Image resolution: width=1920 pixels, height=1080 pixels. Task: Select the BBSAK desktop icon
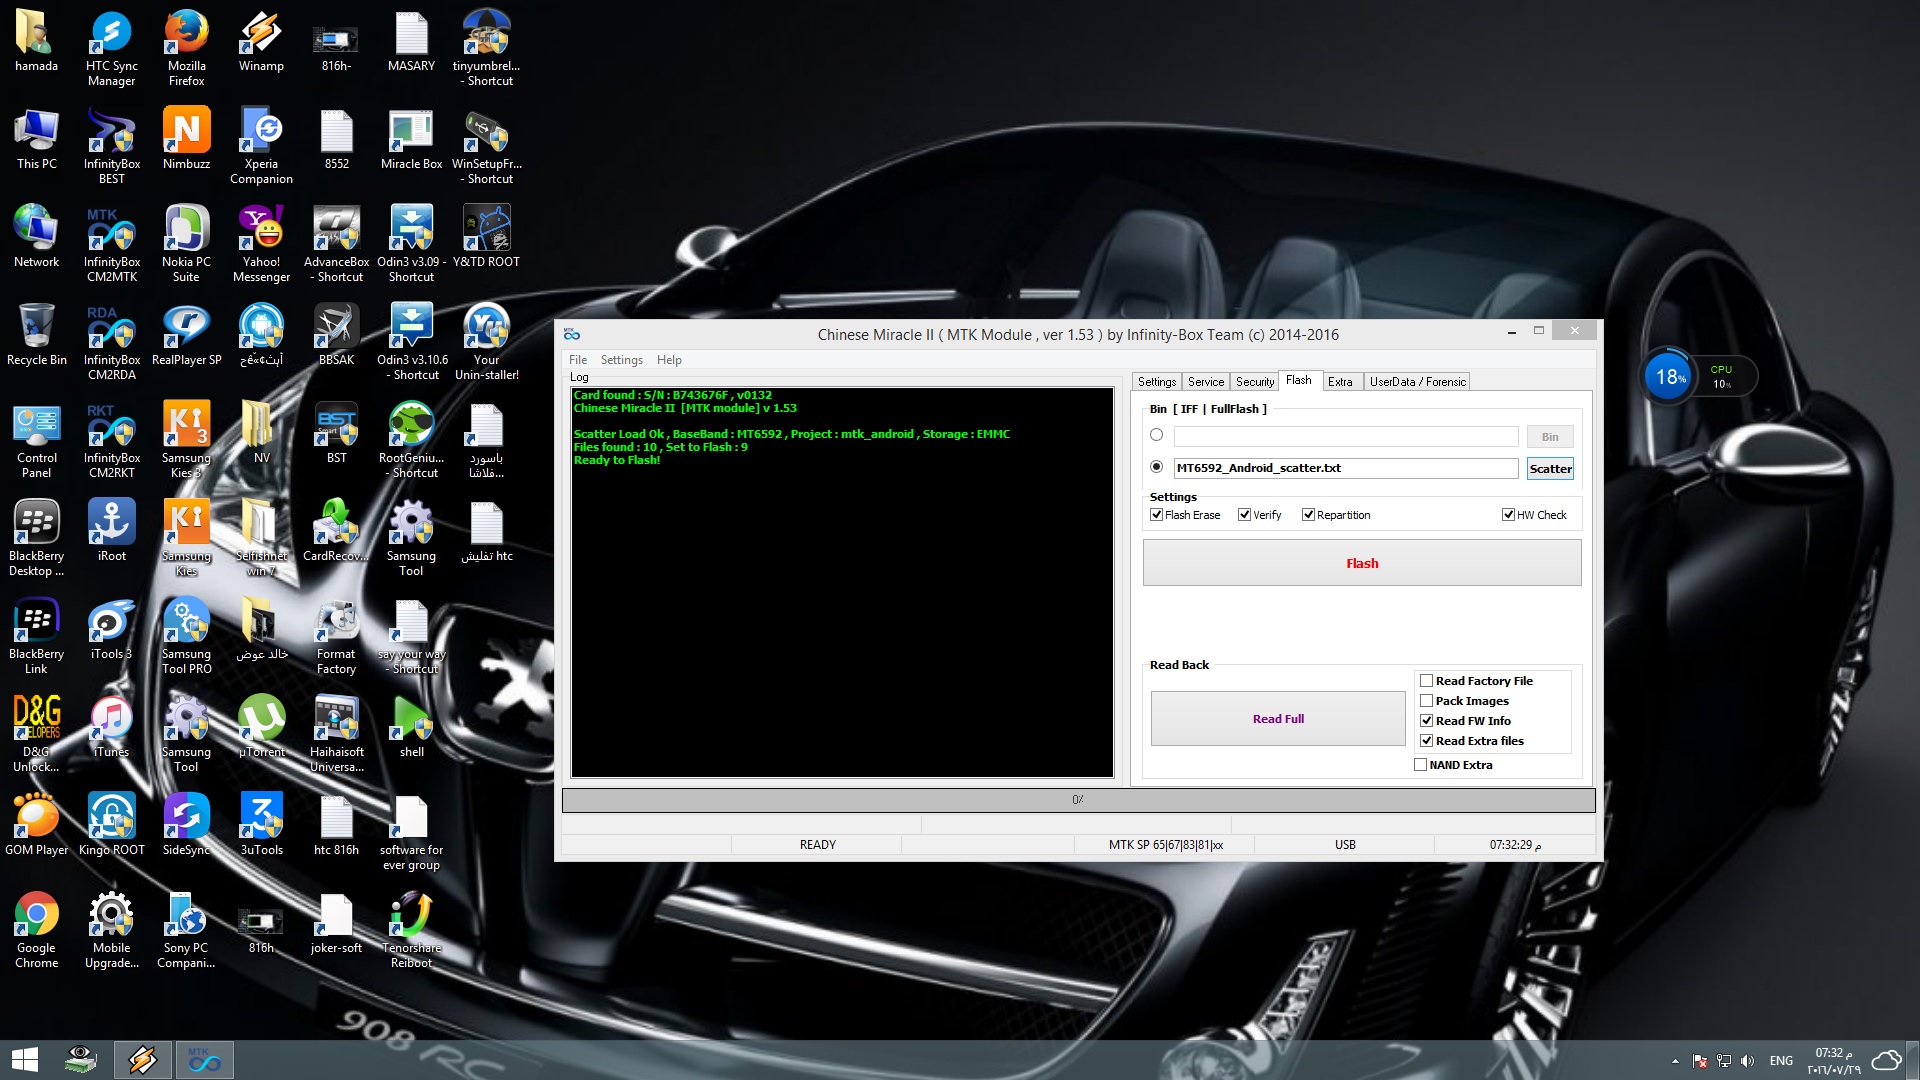[336, 336]
